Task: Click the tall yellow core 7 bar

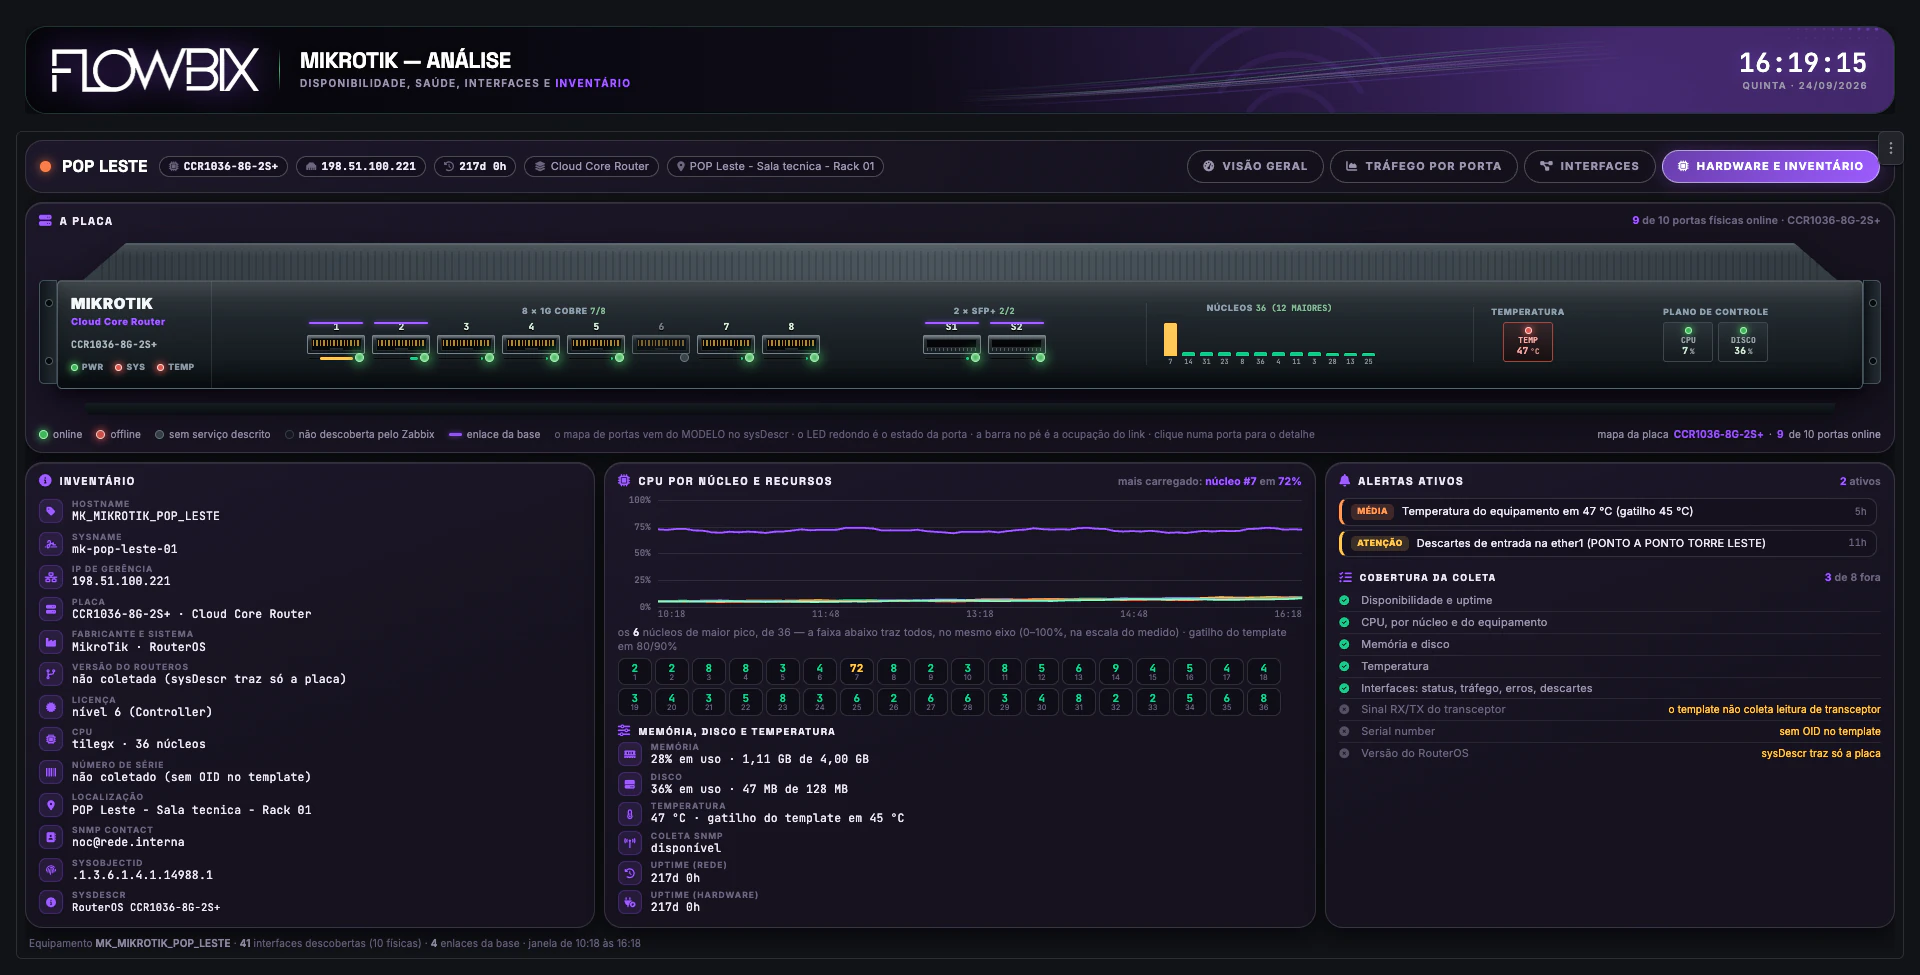Action: 1170,339
